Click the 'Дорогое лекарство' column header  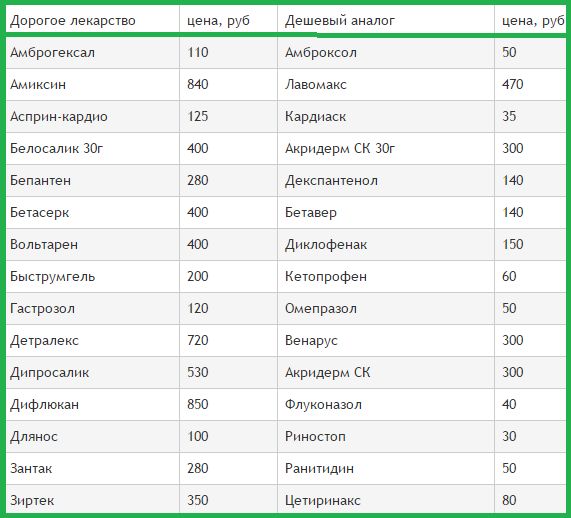click(x=73, y=20)
